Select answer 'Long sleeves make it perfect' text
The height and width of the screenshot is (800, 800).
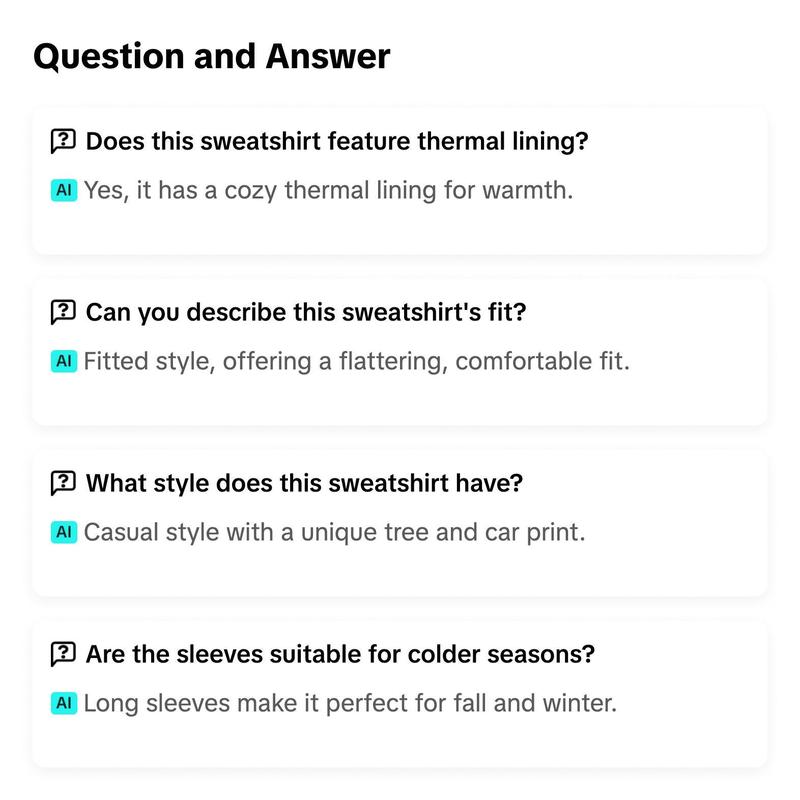click(x=350, y=703)
